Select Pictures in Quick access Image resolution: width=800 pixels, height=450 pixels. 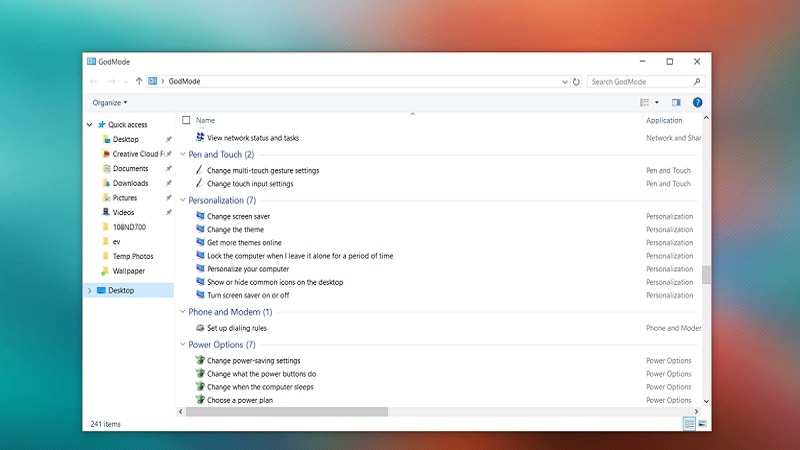click(x=125, y=197)
